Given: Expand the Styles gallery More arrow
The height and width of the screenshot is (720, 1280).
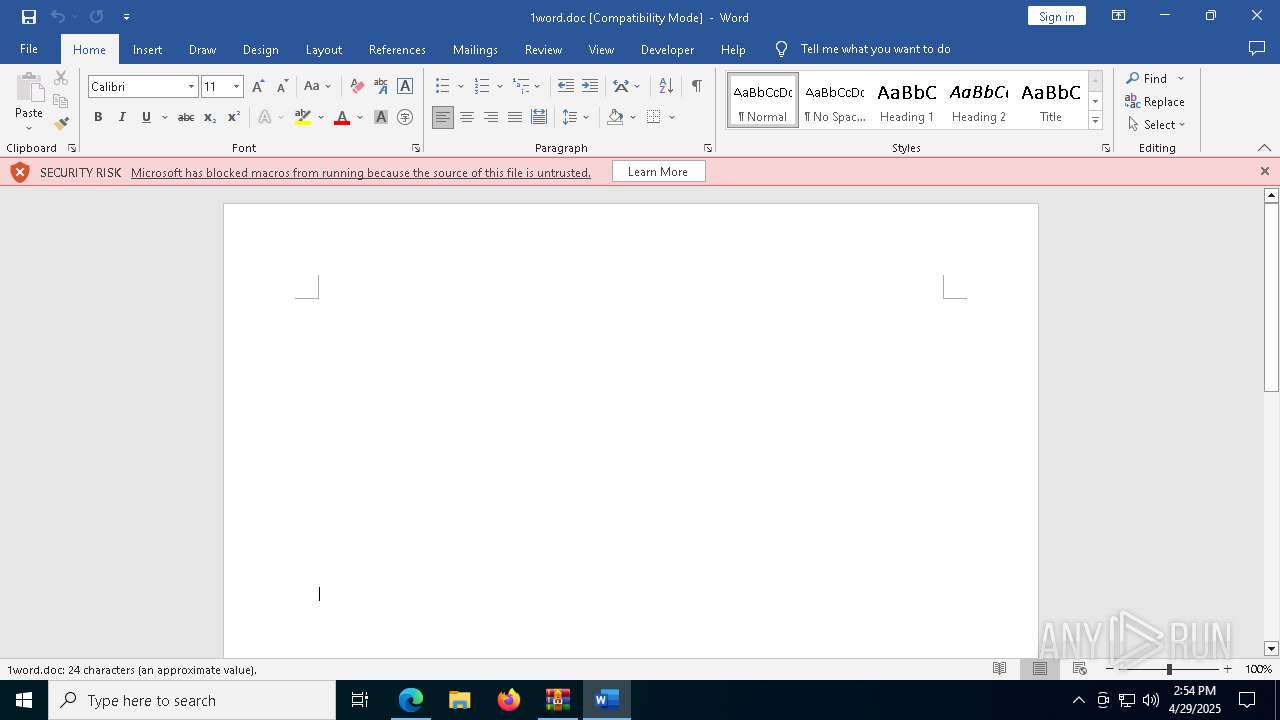Looking at the screenshot, I should tap(1095, 121).
